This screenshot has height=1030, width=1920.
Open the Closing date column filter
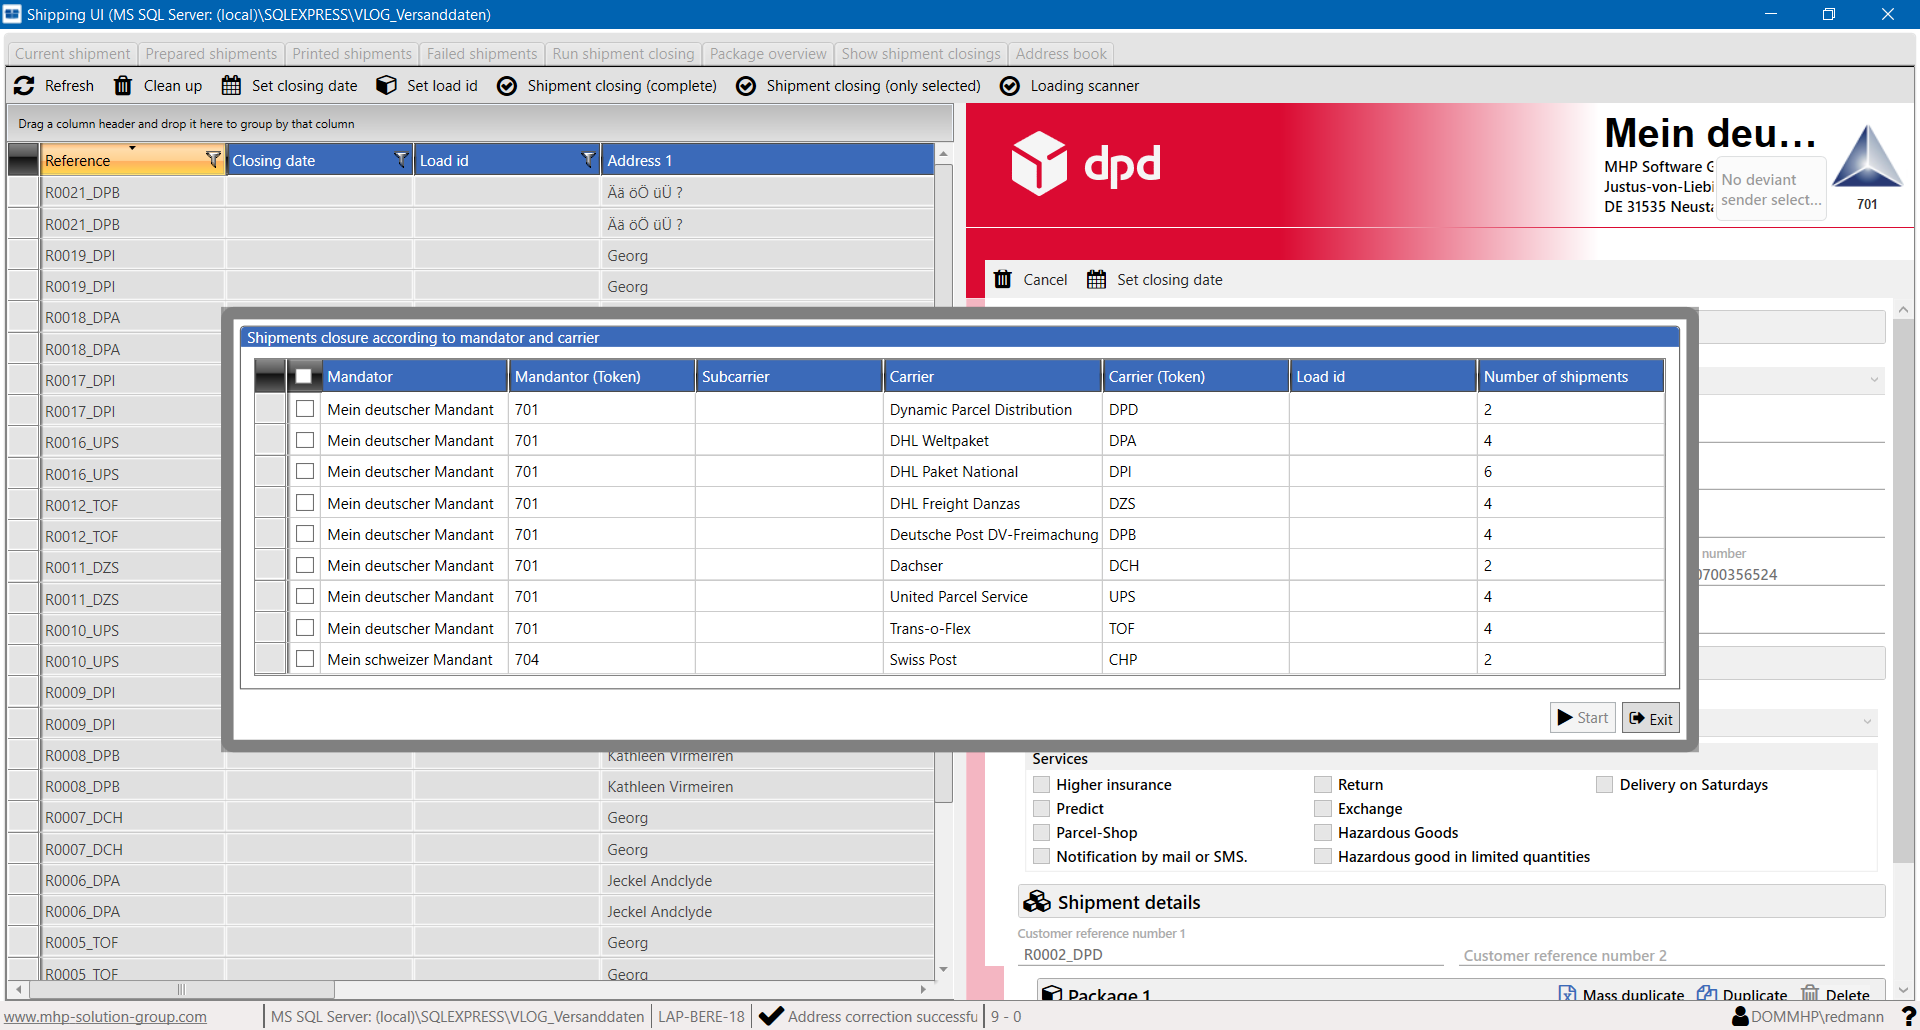[401, 160]
